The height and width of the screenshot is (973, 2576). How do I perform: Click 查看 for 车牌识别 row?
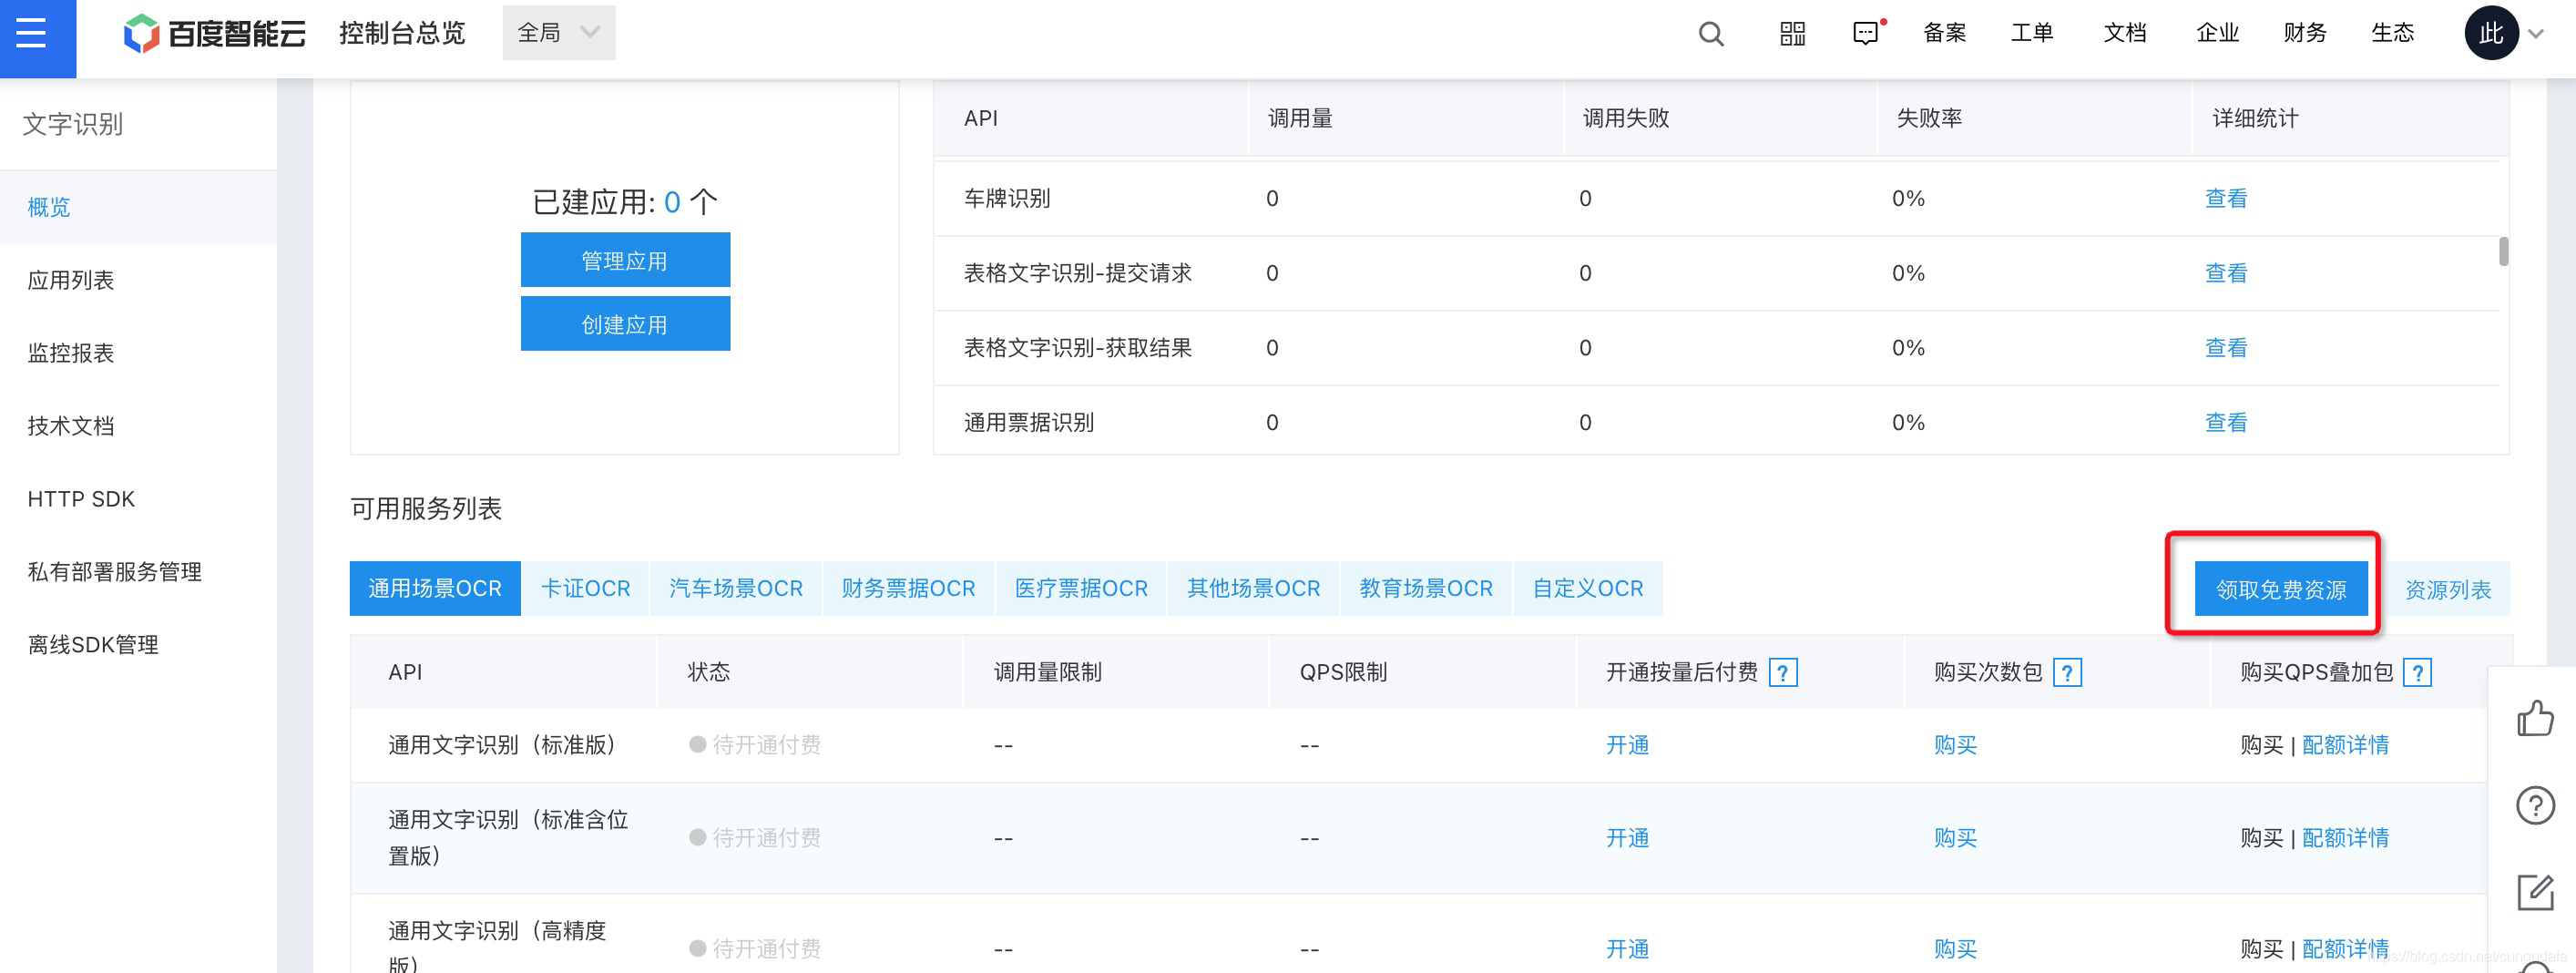(x=2225, y=198)
